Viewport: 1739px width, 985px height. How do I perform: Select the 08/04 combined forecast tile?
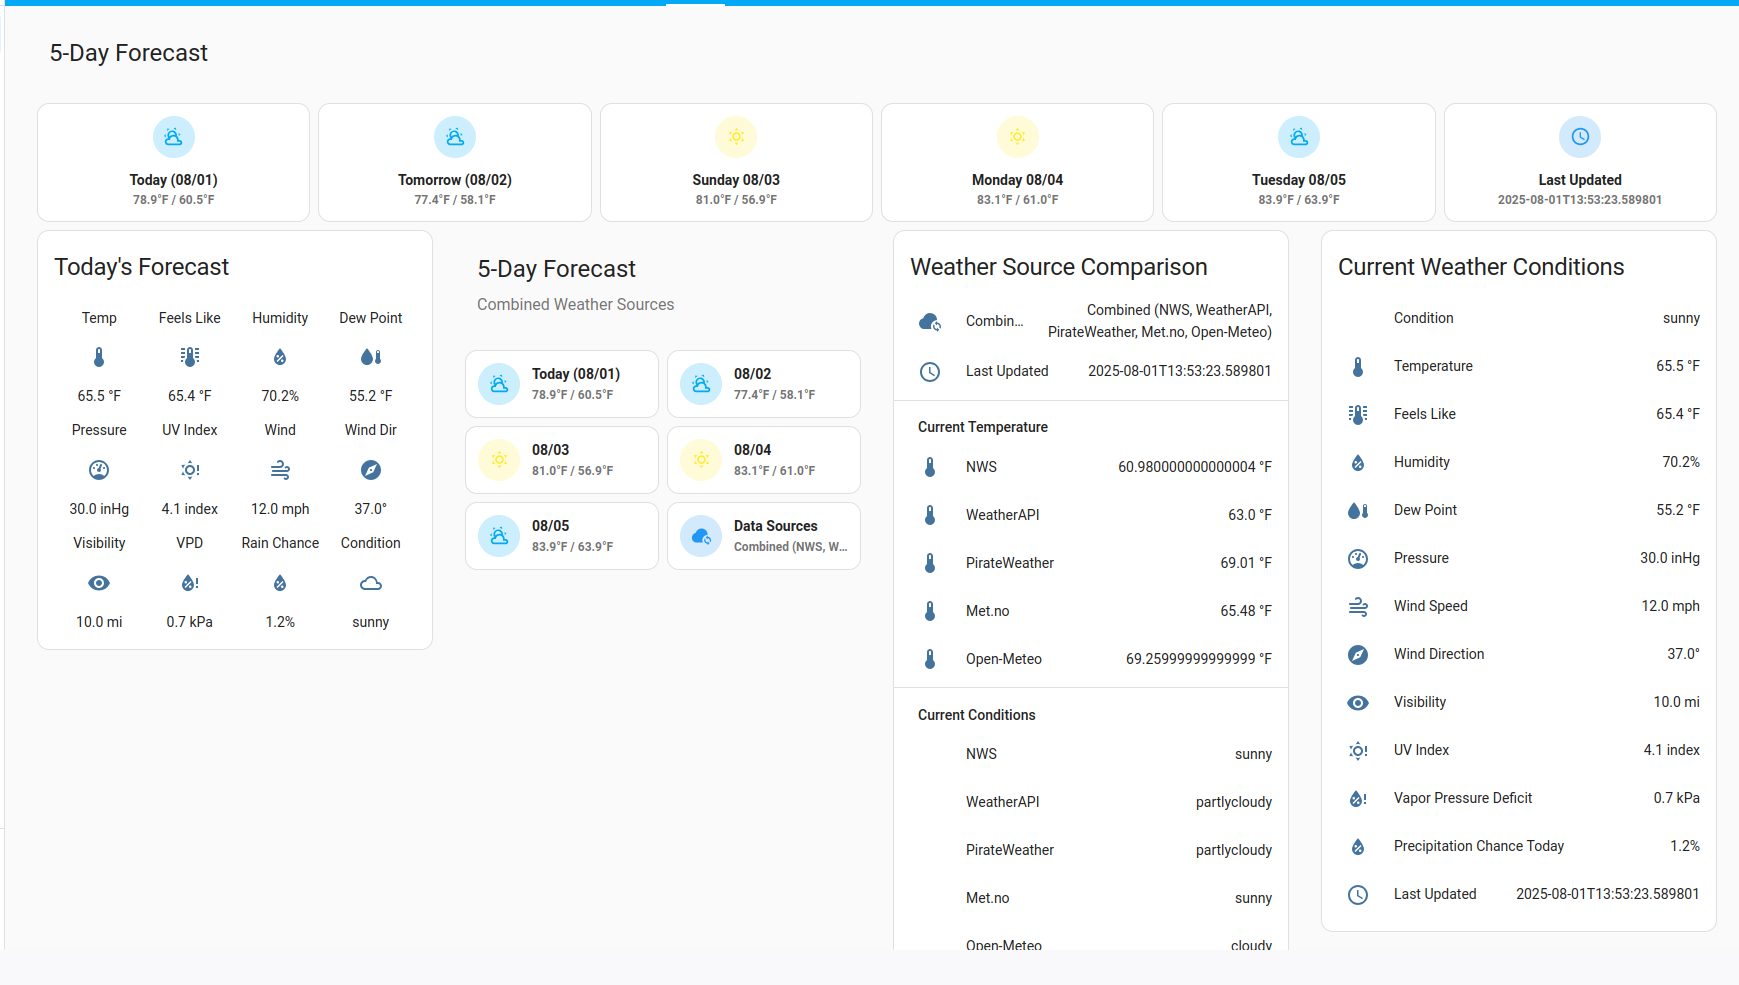point(764,460)
